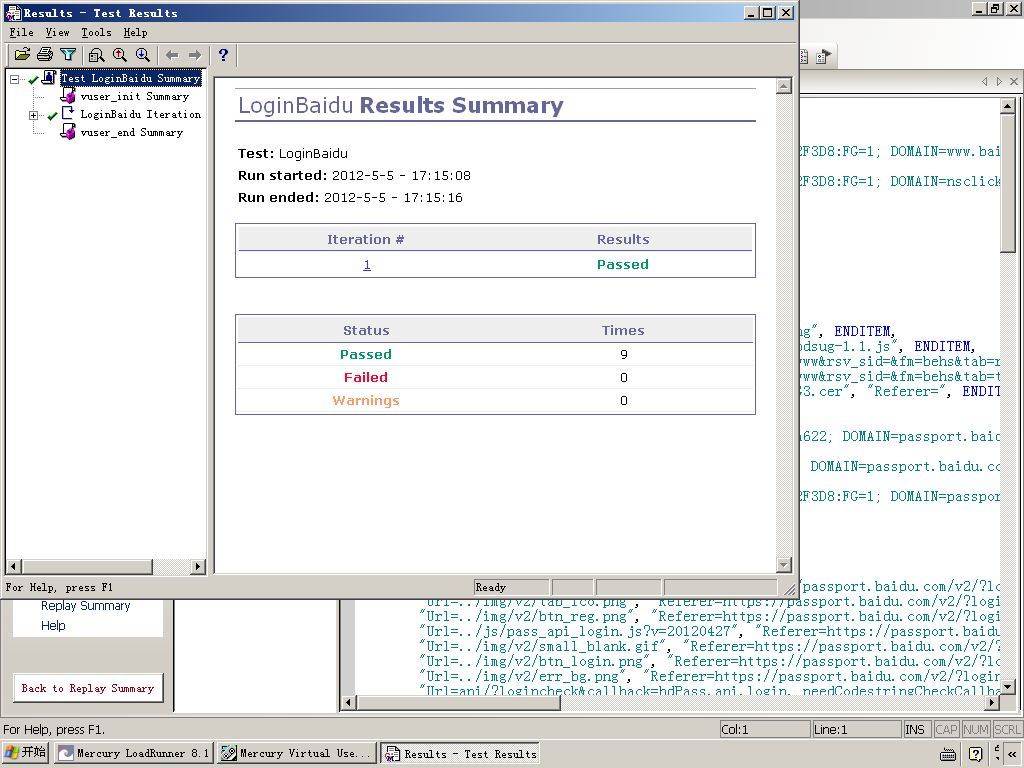This screenshot has width=1024, height=768.
Task: Click the Print icon in Results toolbar
Action: [44, 55]
